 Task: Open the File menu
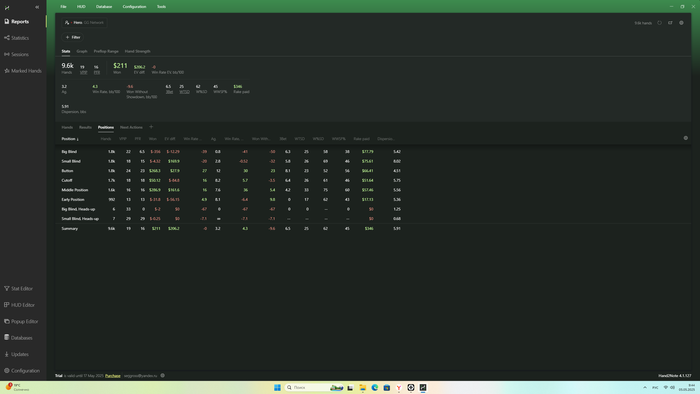63,7
